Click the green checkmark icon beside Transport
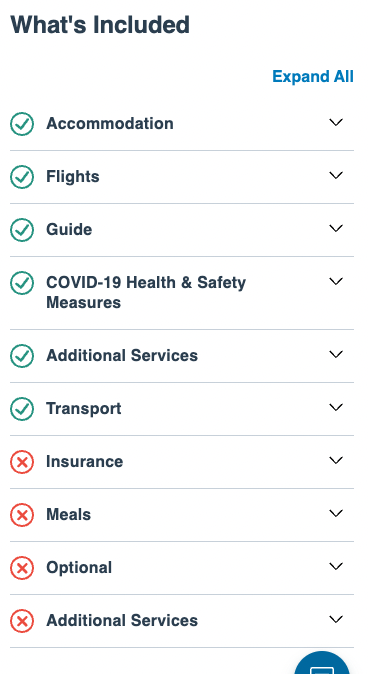 pyautogui.click(x=22, y=409)
